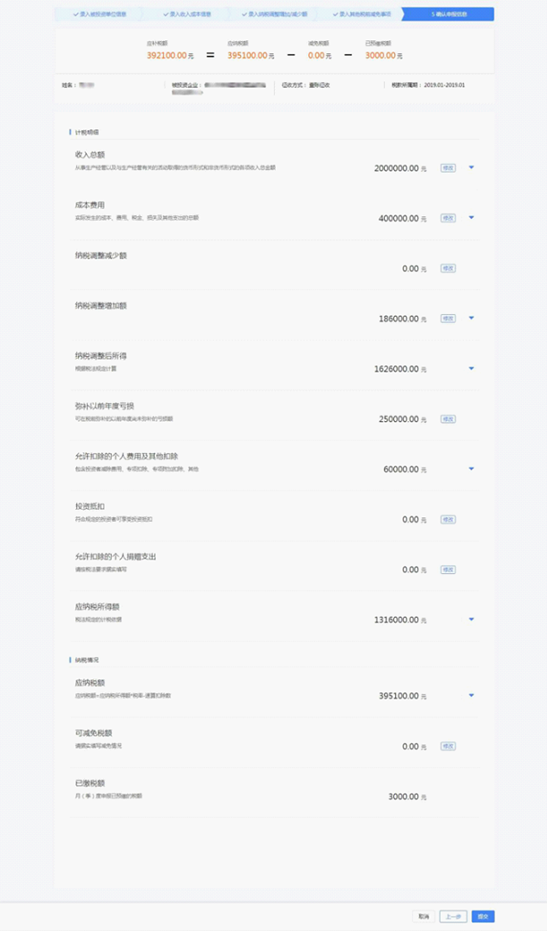The image size is (547, 931).
Task: Click 修改 for 弥补以前年度亏损
Action: pyautogui.click(x=448, y=419)
